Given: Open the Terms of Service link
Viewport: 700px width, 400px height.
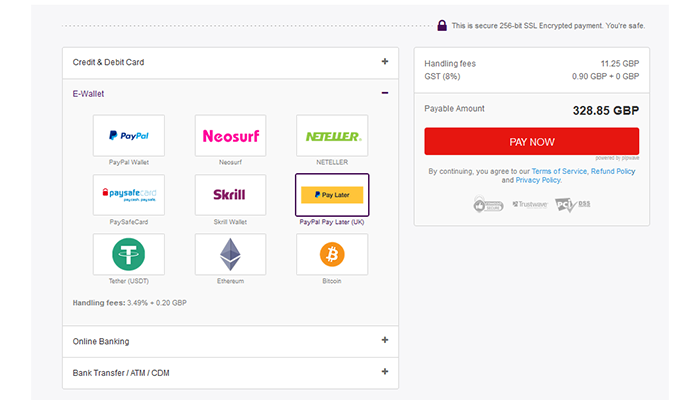Looking at the screenshot, I should (x=559, y=171).
